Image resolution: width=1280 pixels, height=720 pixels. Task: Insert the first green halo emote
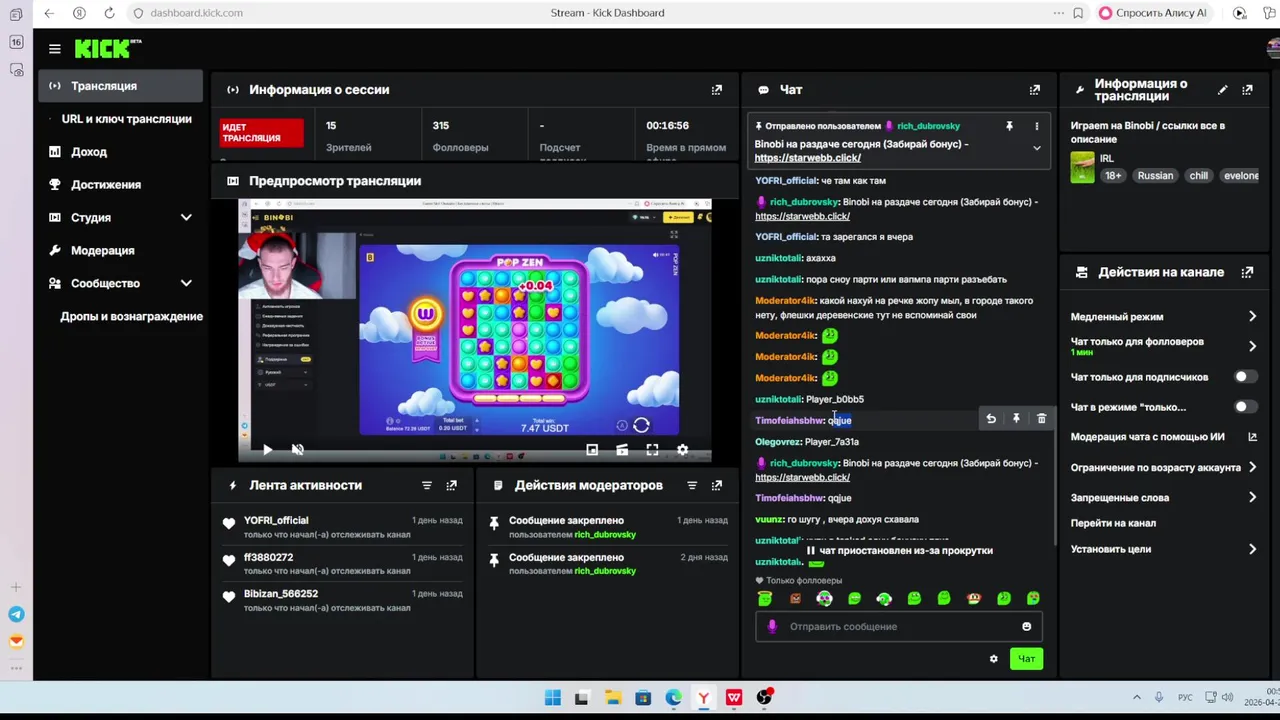click(x=765, y=598)
